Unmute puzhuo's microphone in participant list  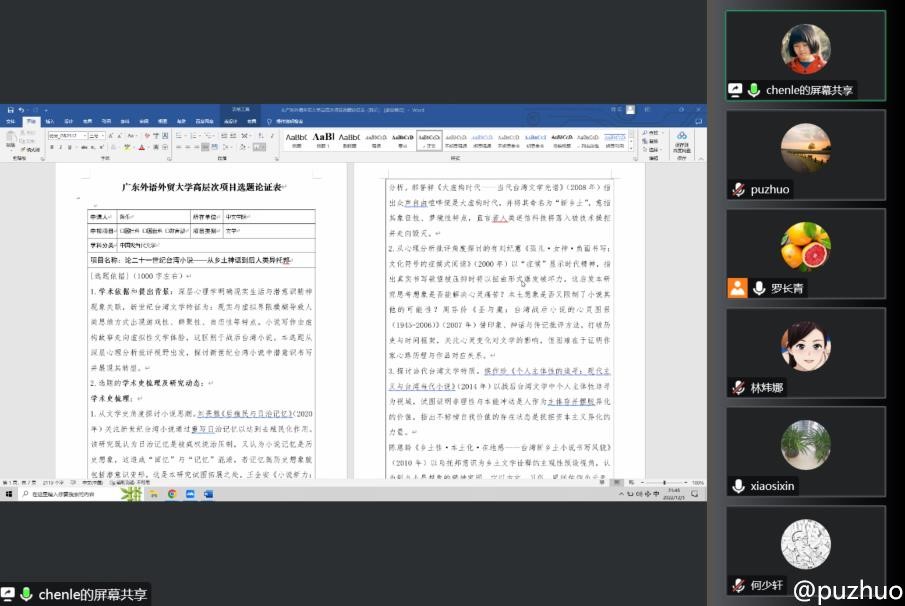coord(738,189)
